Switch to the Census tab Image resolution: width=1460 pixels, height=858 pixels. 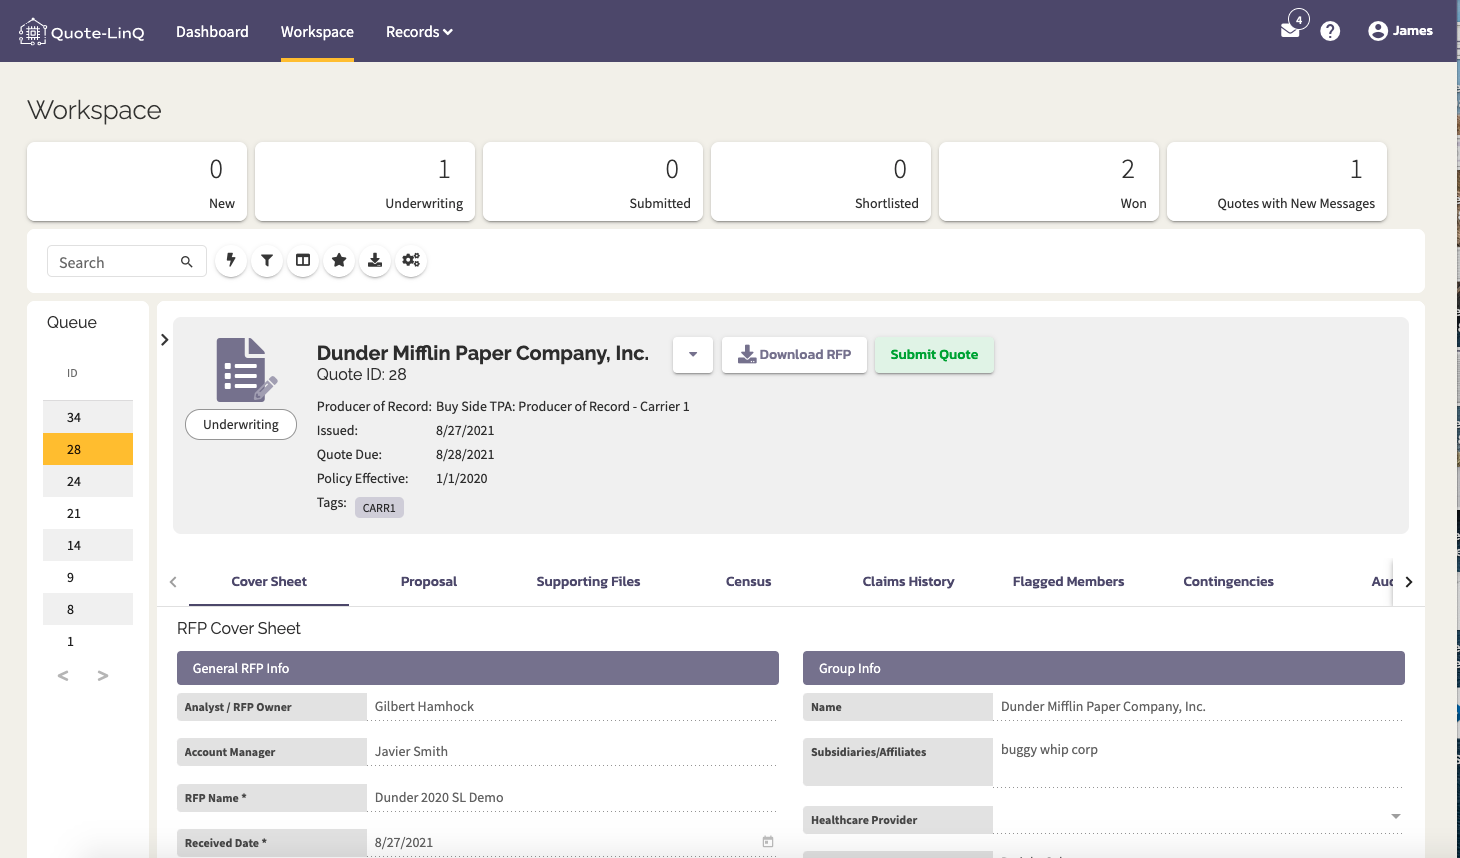point(748,582)
